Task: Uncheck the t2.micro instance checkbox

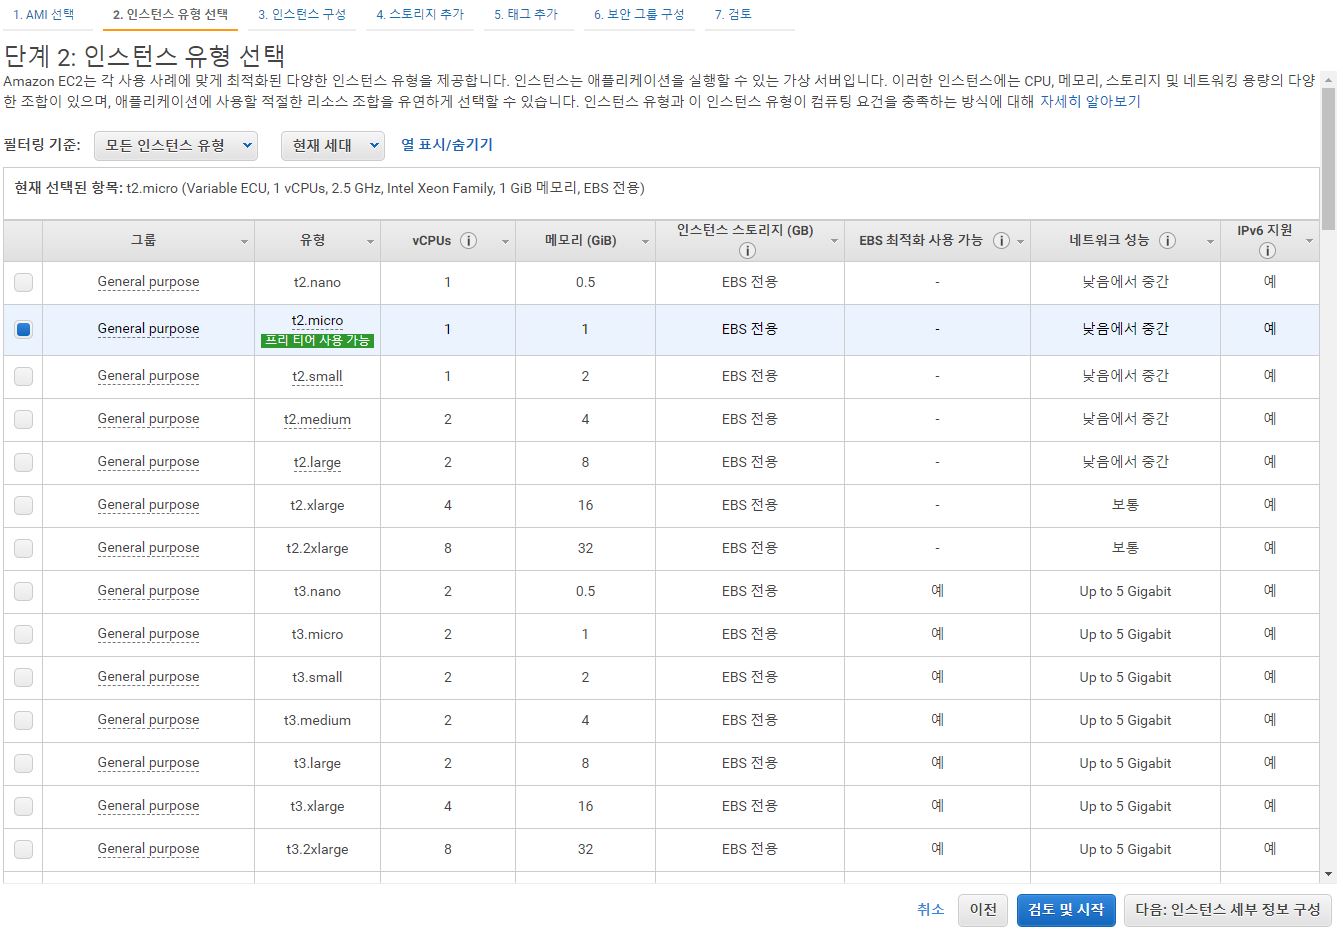Action: (23, 329)
